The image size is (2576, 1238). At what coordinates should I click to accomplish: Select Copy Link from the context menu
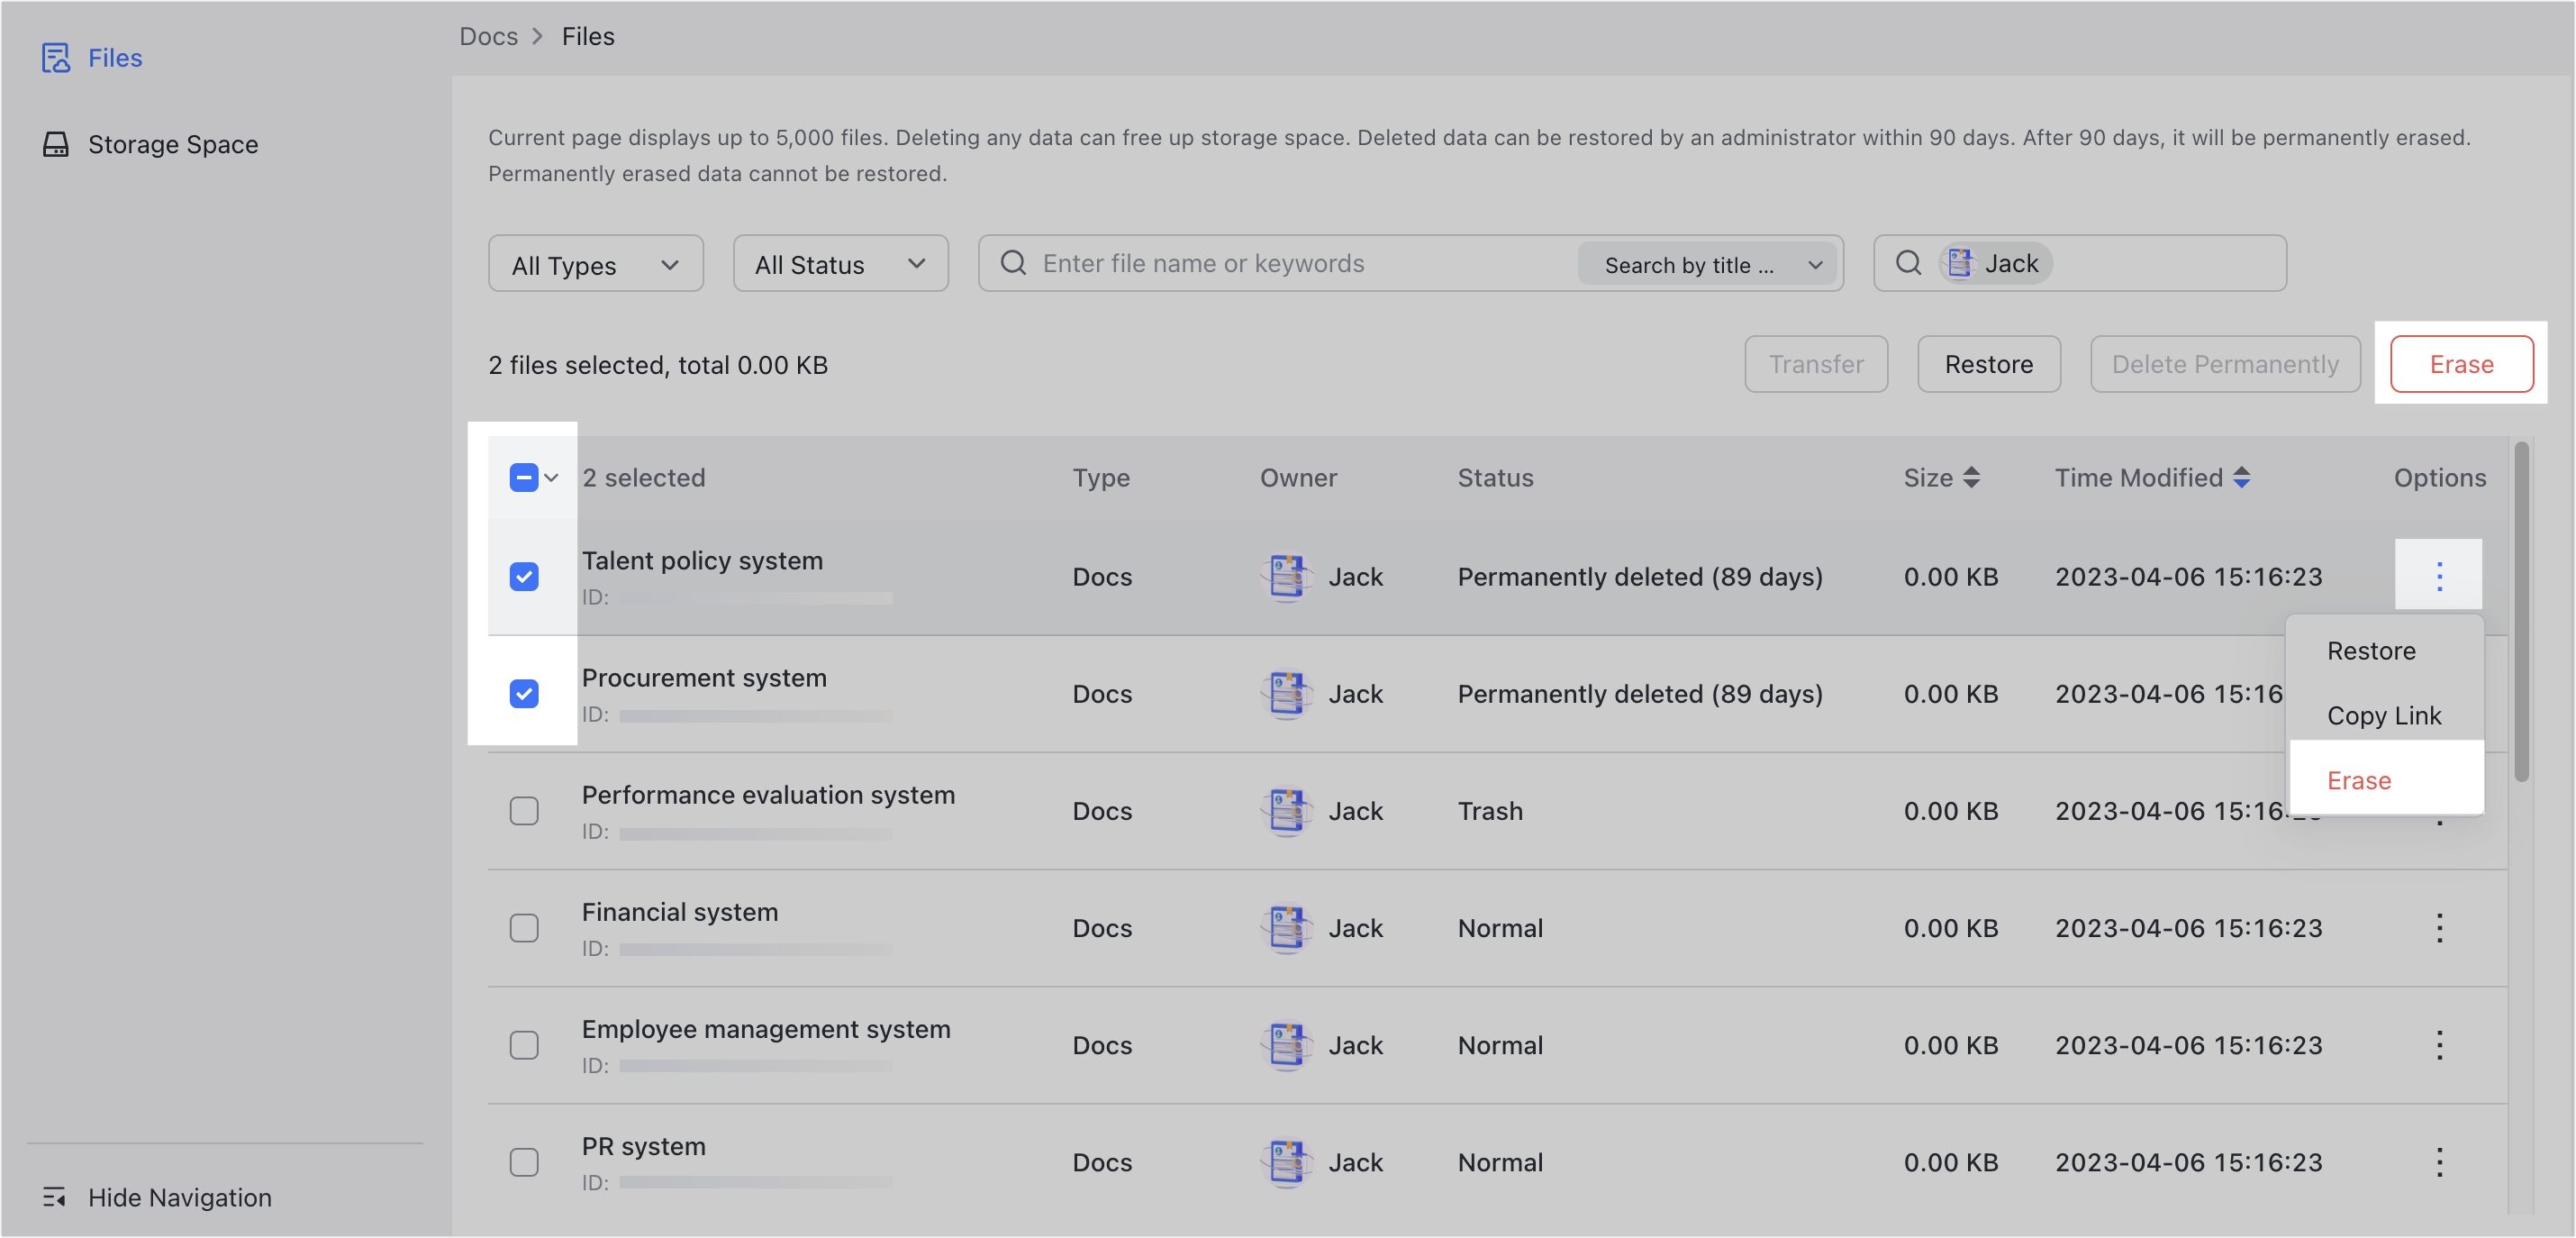pyautogui.click(x=2385, y=715)
